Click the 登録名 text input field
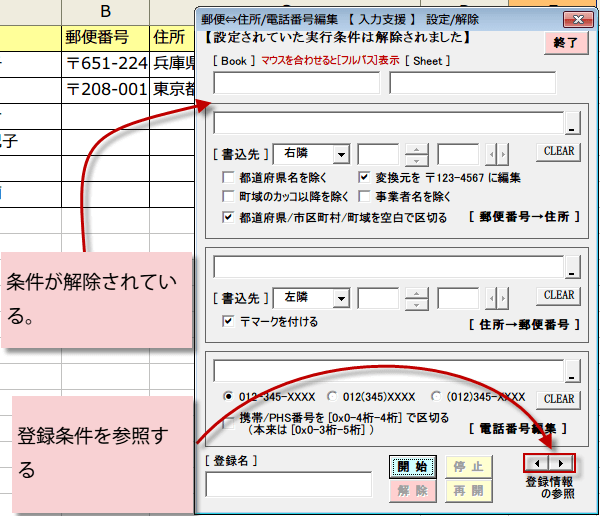600x516 pixels. (x=288, y=484)
